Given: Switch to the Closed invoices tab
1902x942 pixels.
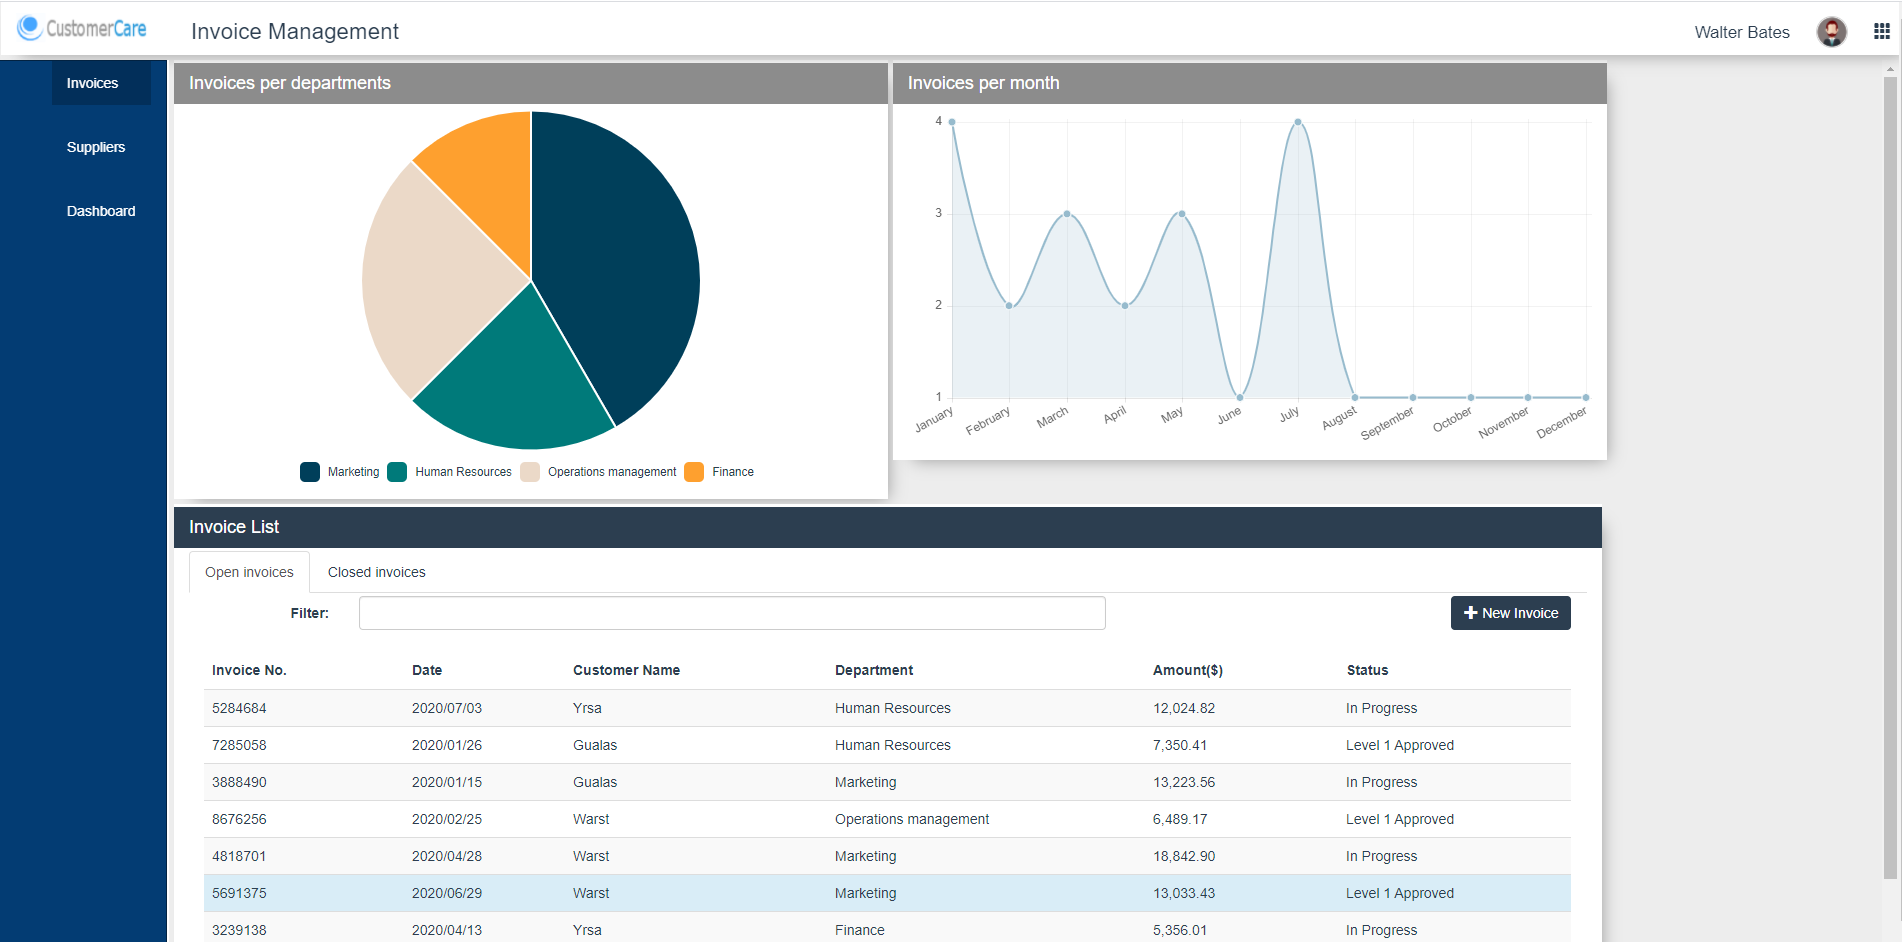Looking at the screenshot, I should [x=376, y=572].
